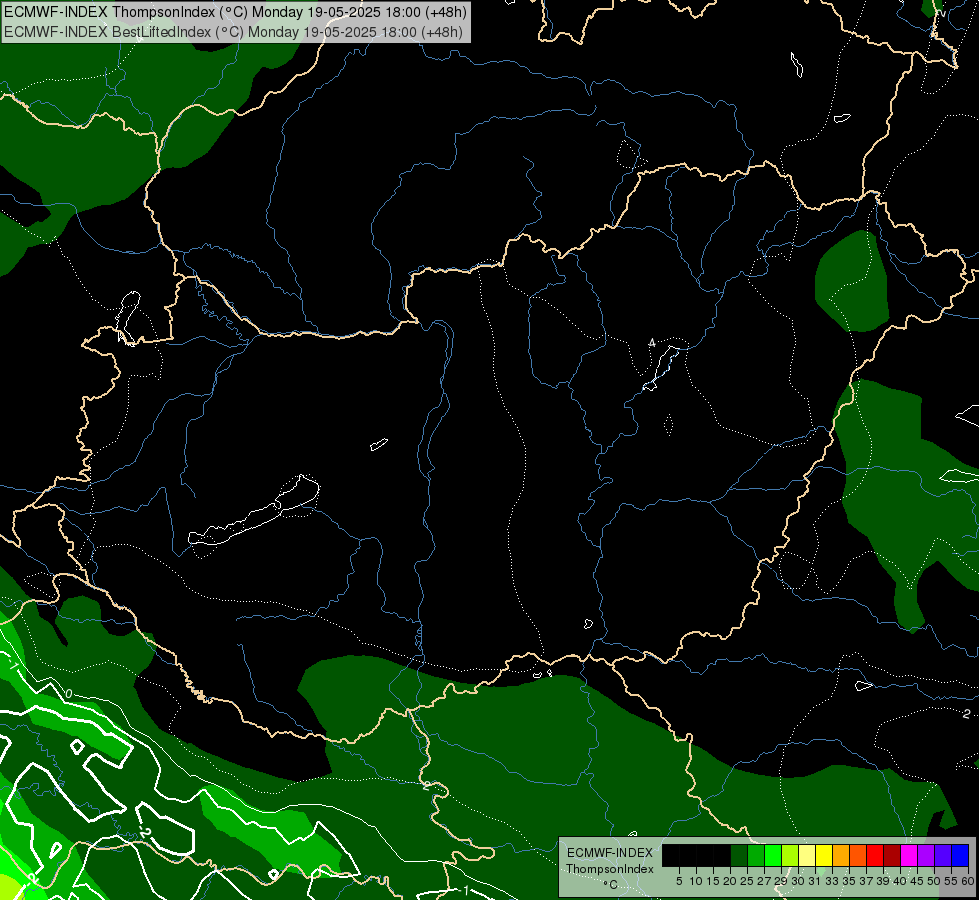Click the magenta 40–45 legend swatch
This screenshot has height=900, width=979.
point(909,854)
